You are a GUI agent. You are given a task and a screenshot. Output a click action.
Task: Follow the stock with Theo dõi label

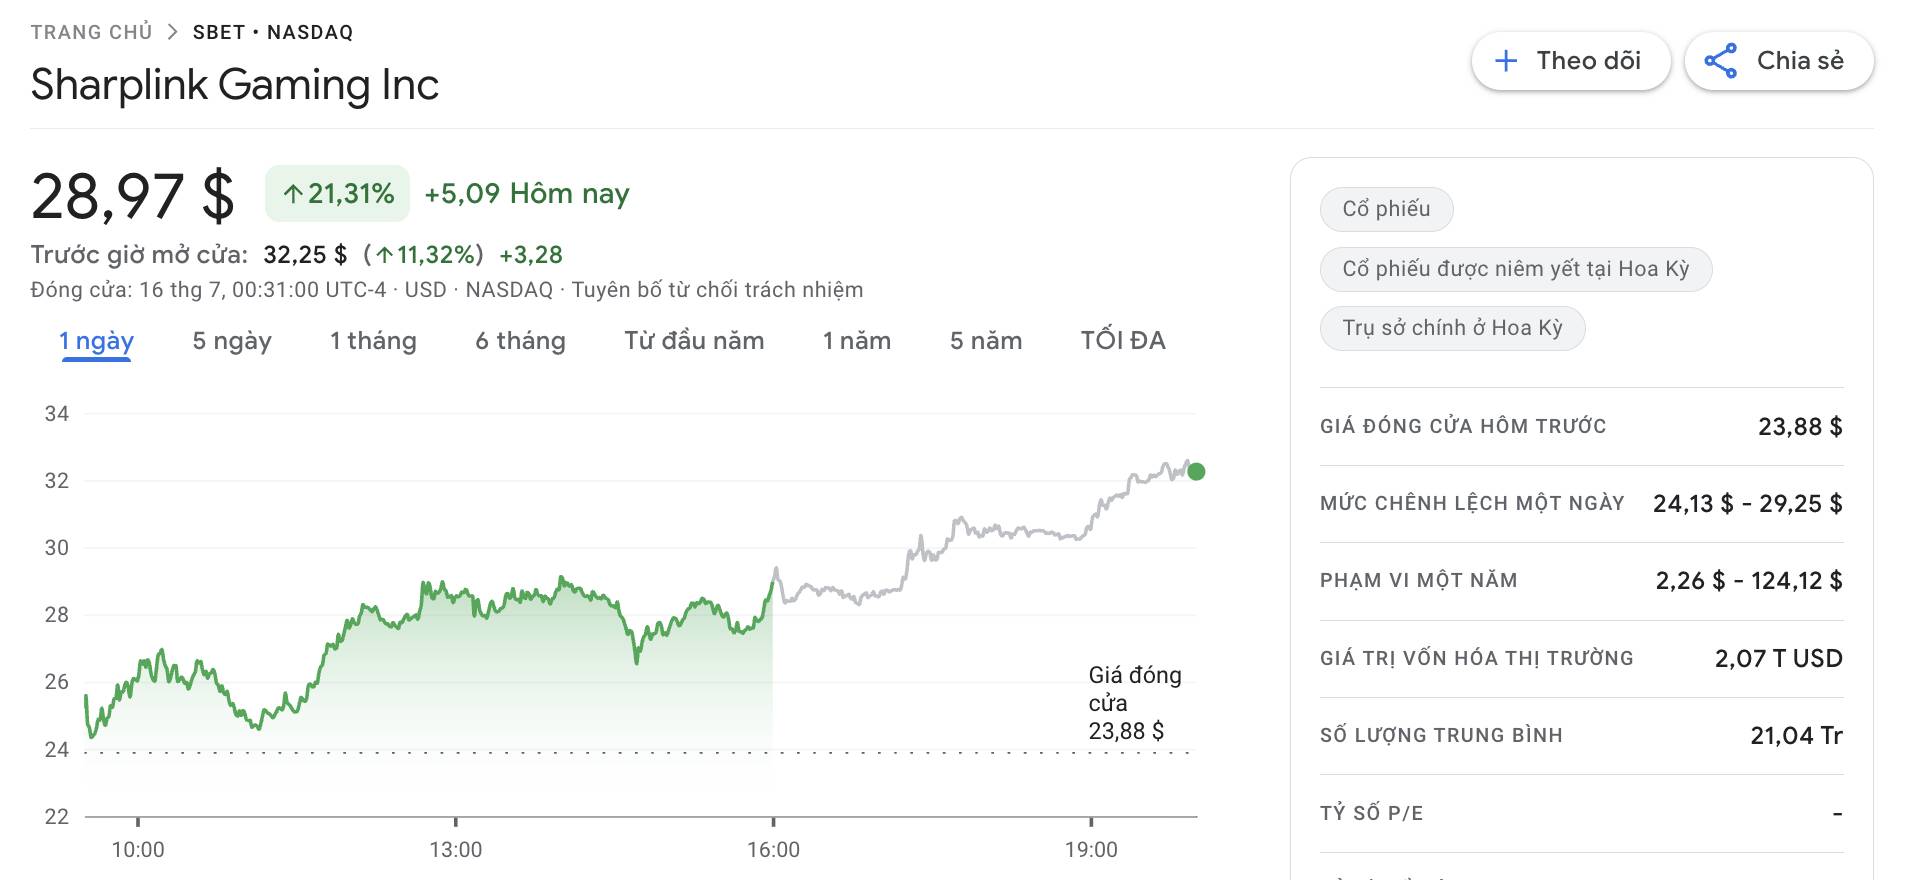coord(1588,61)
